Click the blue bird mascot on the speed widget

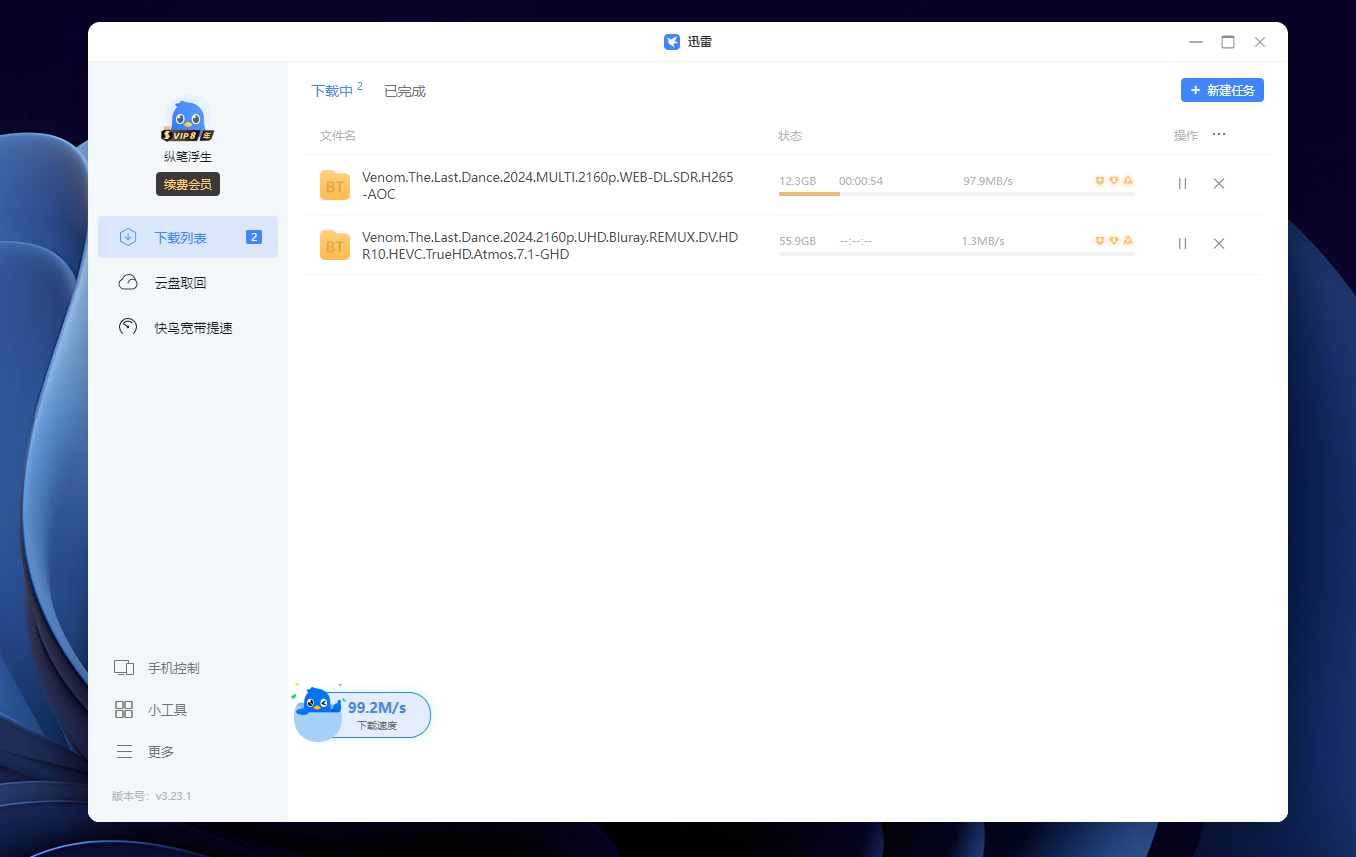pos(318,702)
